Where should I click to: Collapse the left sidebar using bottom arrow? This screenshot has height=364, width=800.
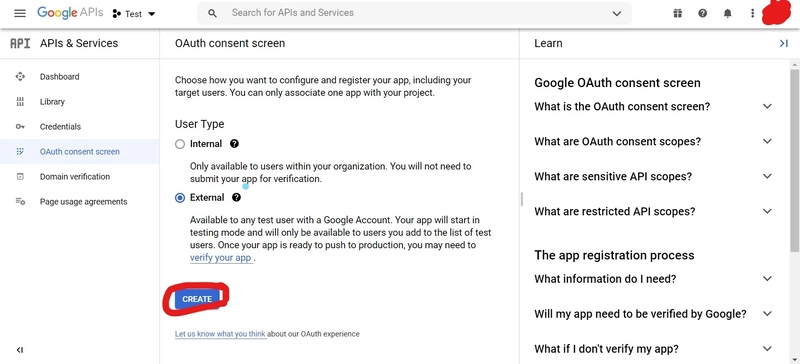(20, 350)
